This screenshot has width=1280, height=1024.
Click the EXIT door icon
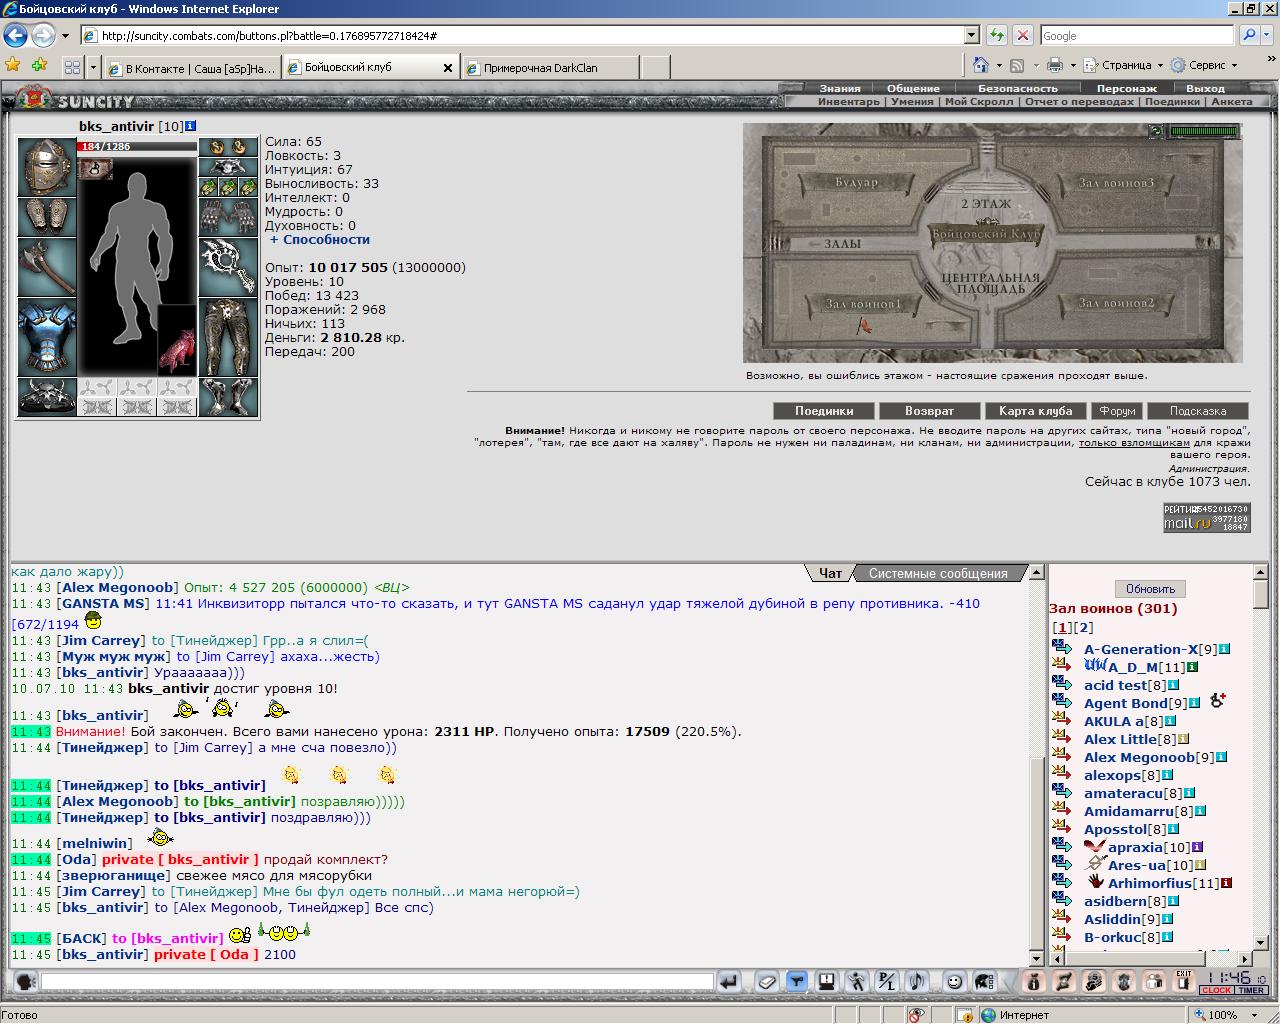click(x=1184, y=982)
